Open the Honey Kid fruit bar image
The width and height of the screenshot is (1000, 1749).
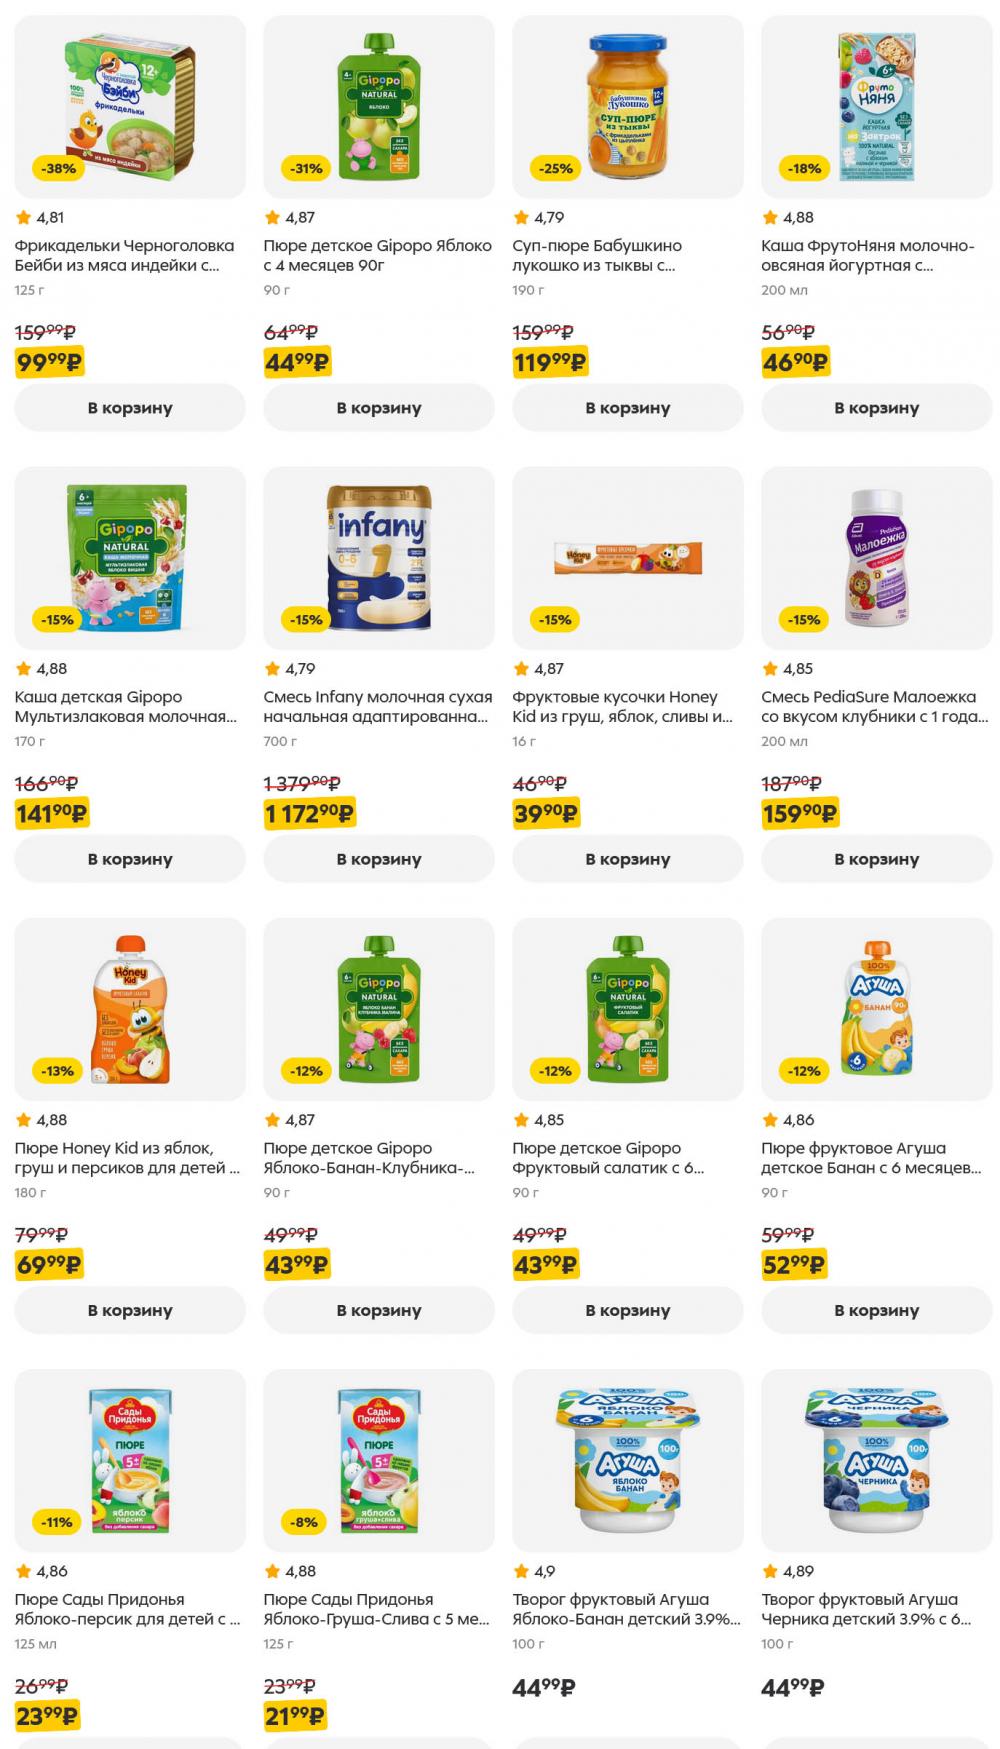point(628,558)
